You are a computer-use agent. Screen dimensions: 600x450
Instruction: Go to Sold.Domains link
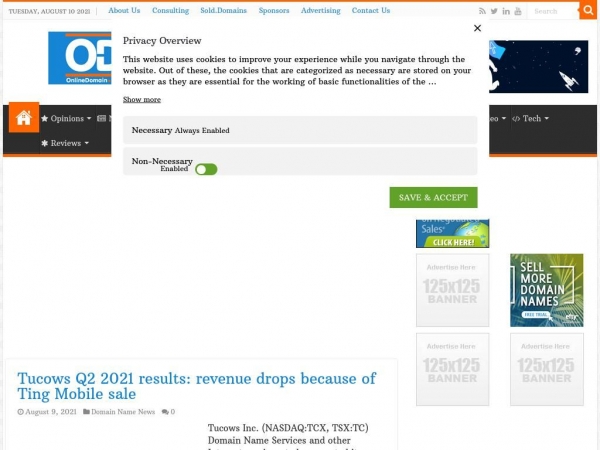223,10
